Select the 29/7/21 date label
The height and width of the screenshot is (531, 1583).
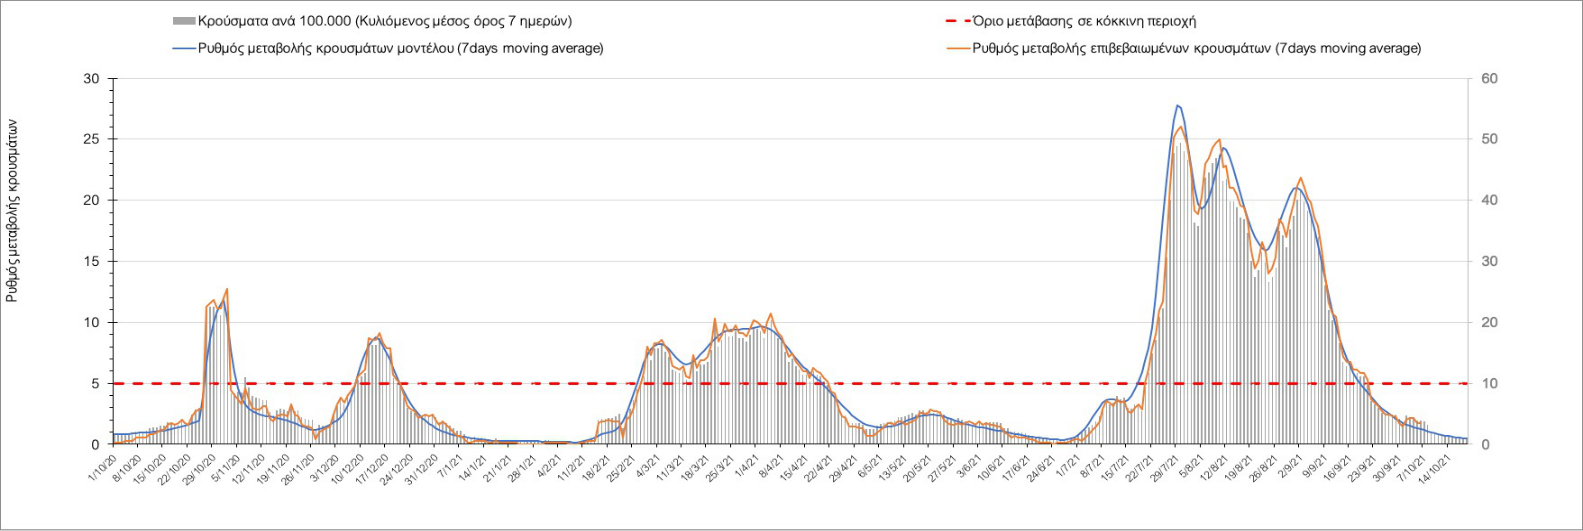[x=1164, y=467]
